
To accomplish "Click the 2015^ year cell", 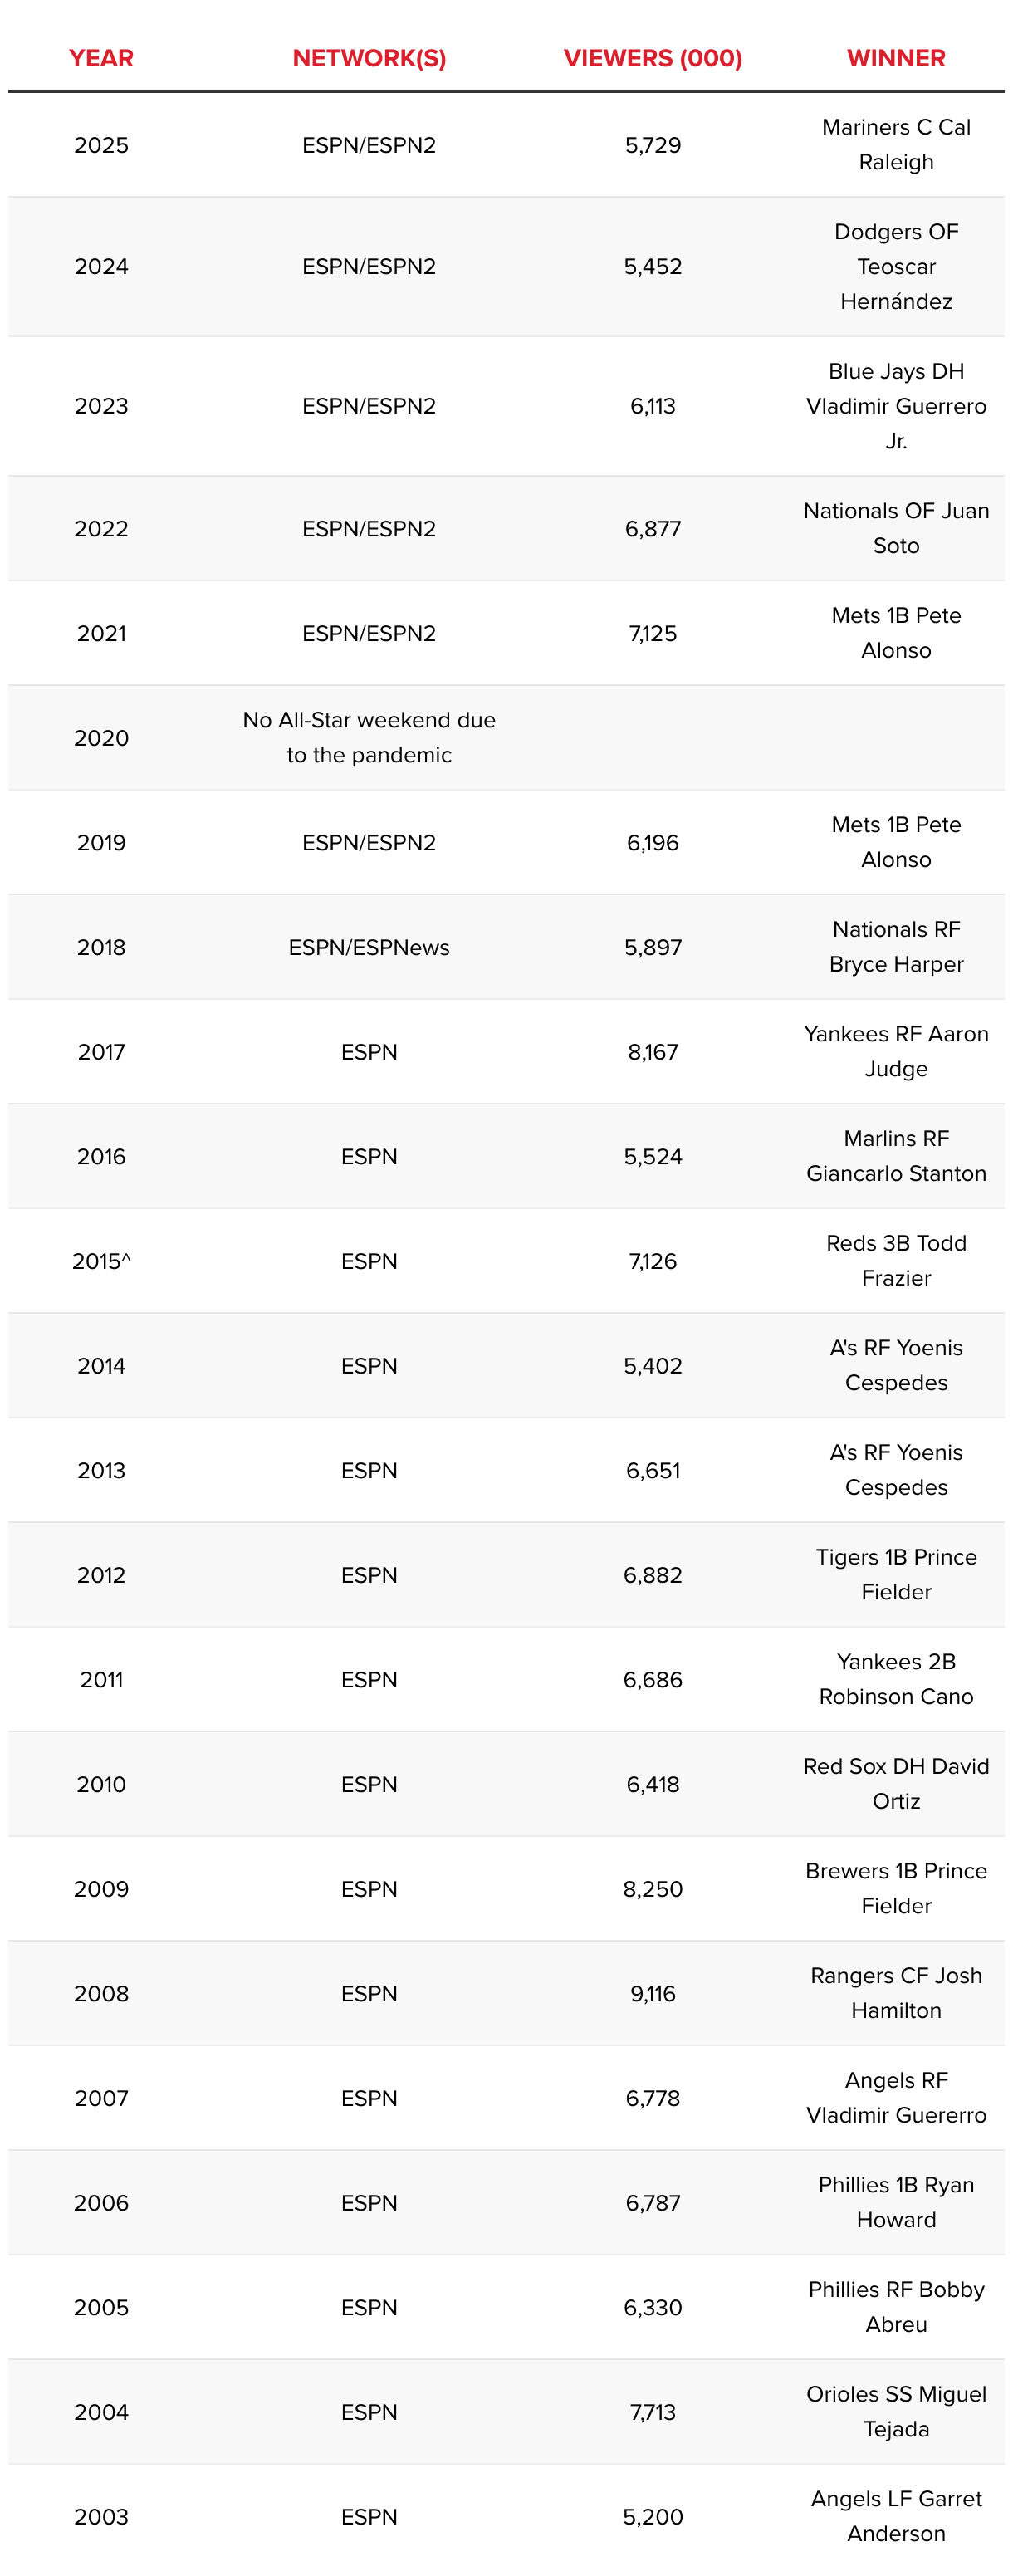I will (101, 1261).
